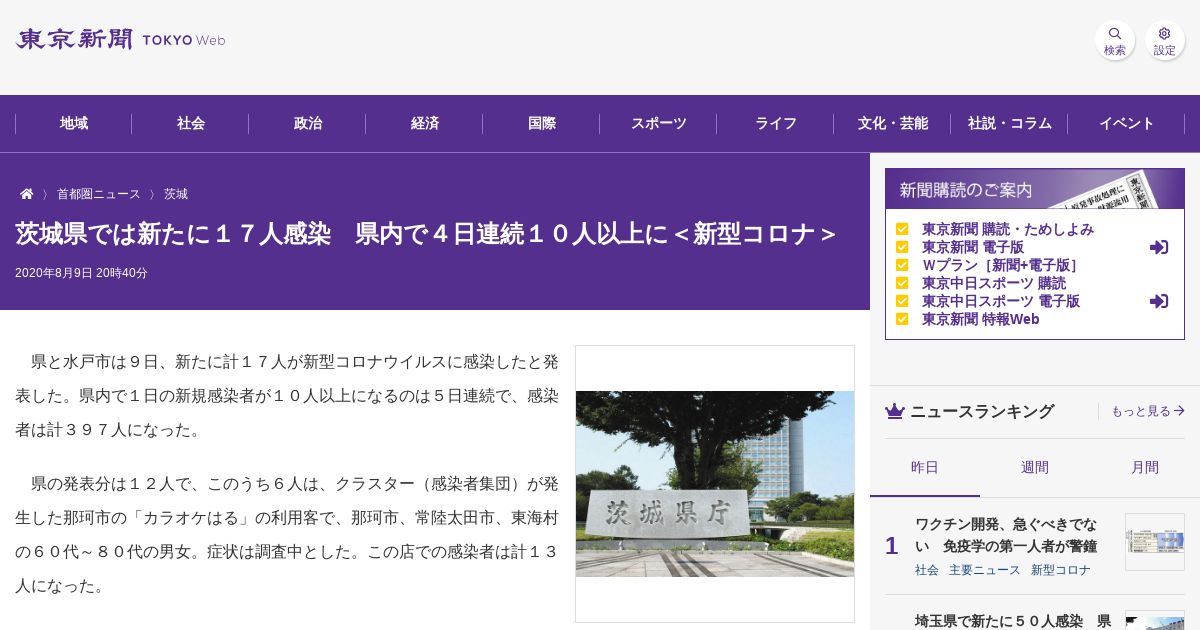Open the search (検索) icon
1200x630 pixels.
click(x=1115, y=40)
